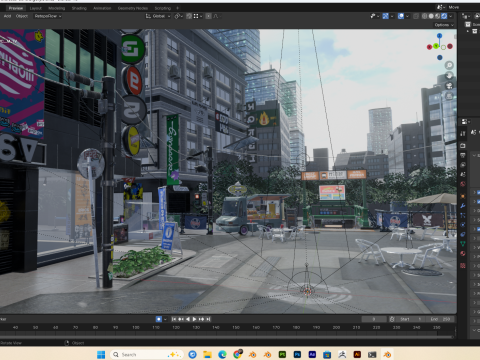Viewport: 480px width, 360px height.
Task: Toggle the camera view icon
Action: point(449,86)
